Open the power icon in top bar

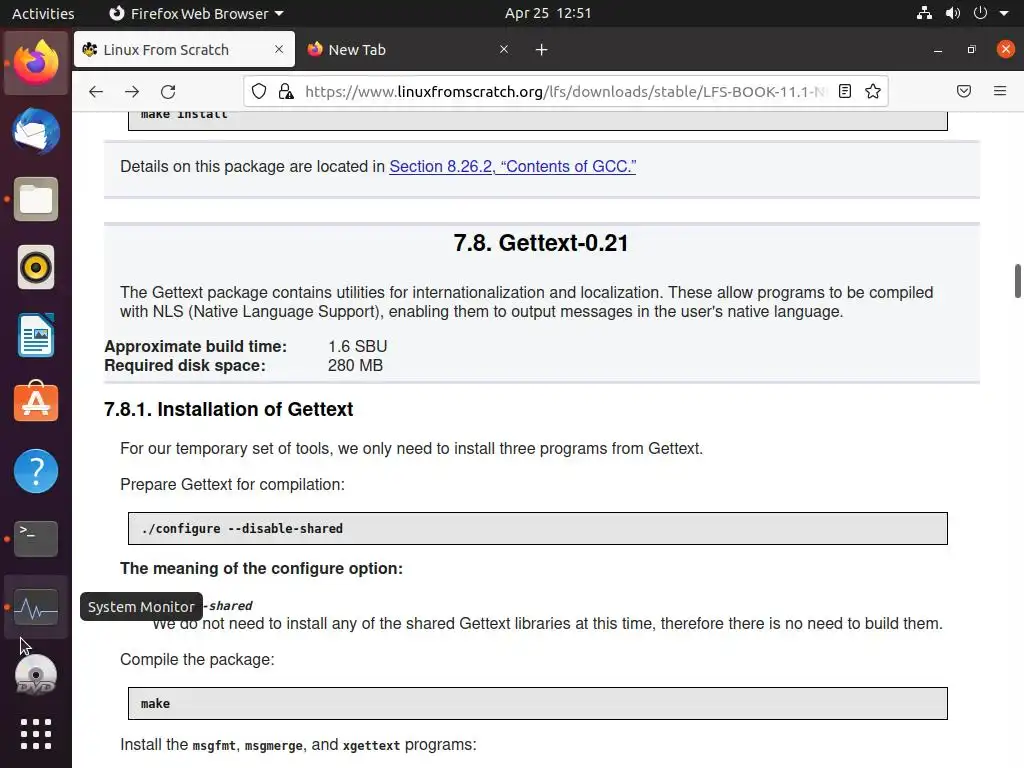[980, 13]
